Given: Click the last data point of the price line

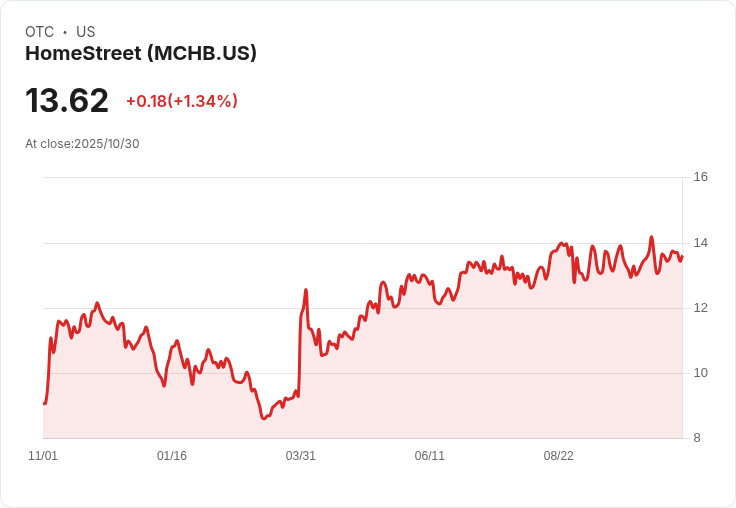Looking at the screenshot, I should click(x=682, y=257).
